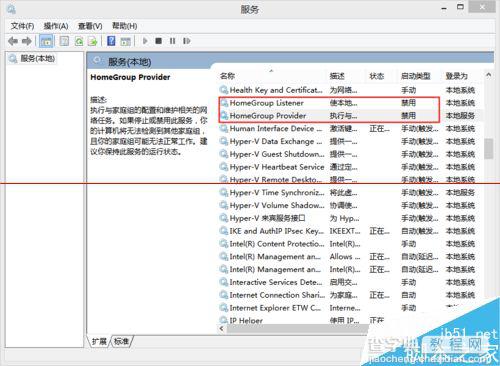Select the Hyper-V Guest Shutdown service

pyautogui.click(x=277, y=154)
